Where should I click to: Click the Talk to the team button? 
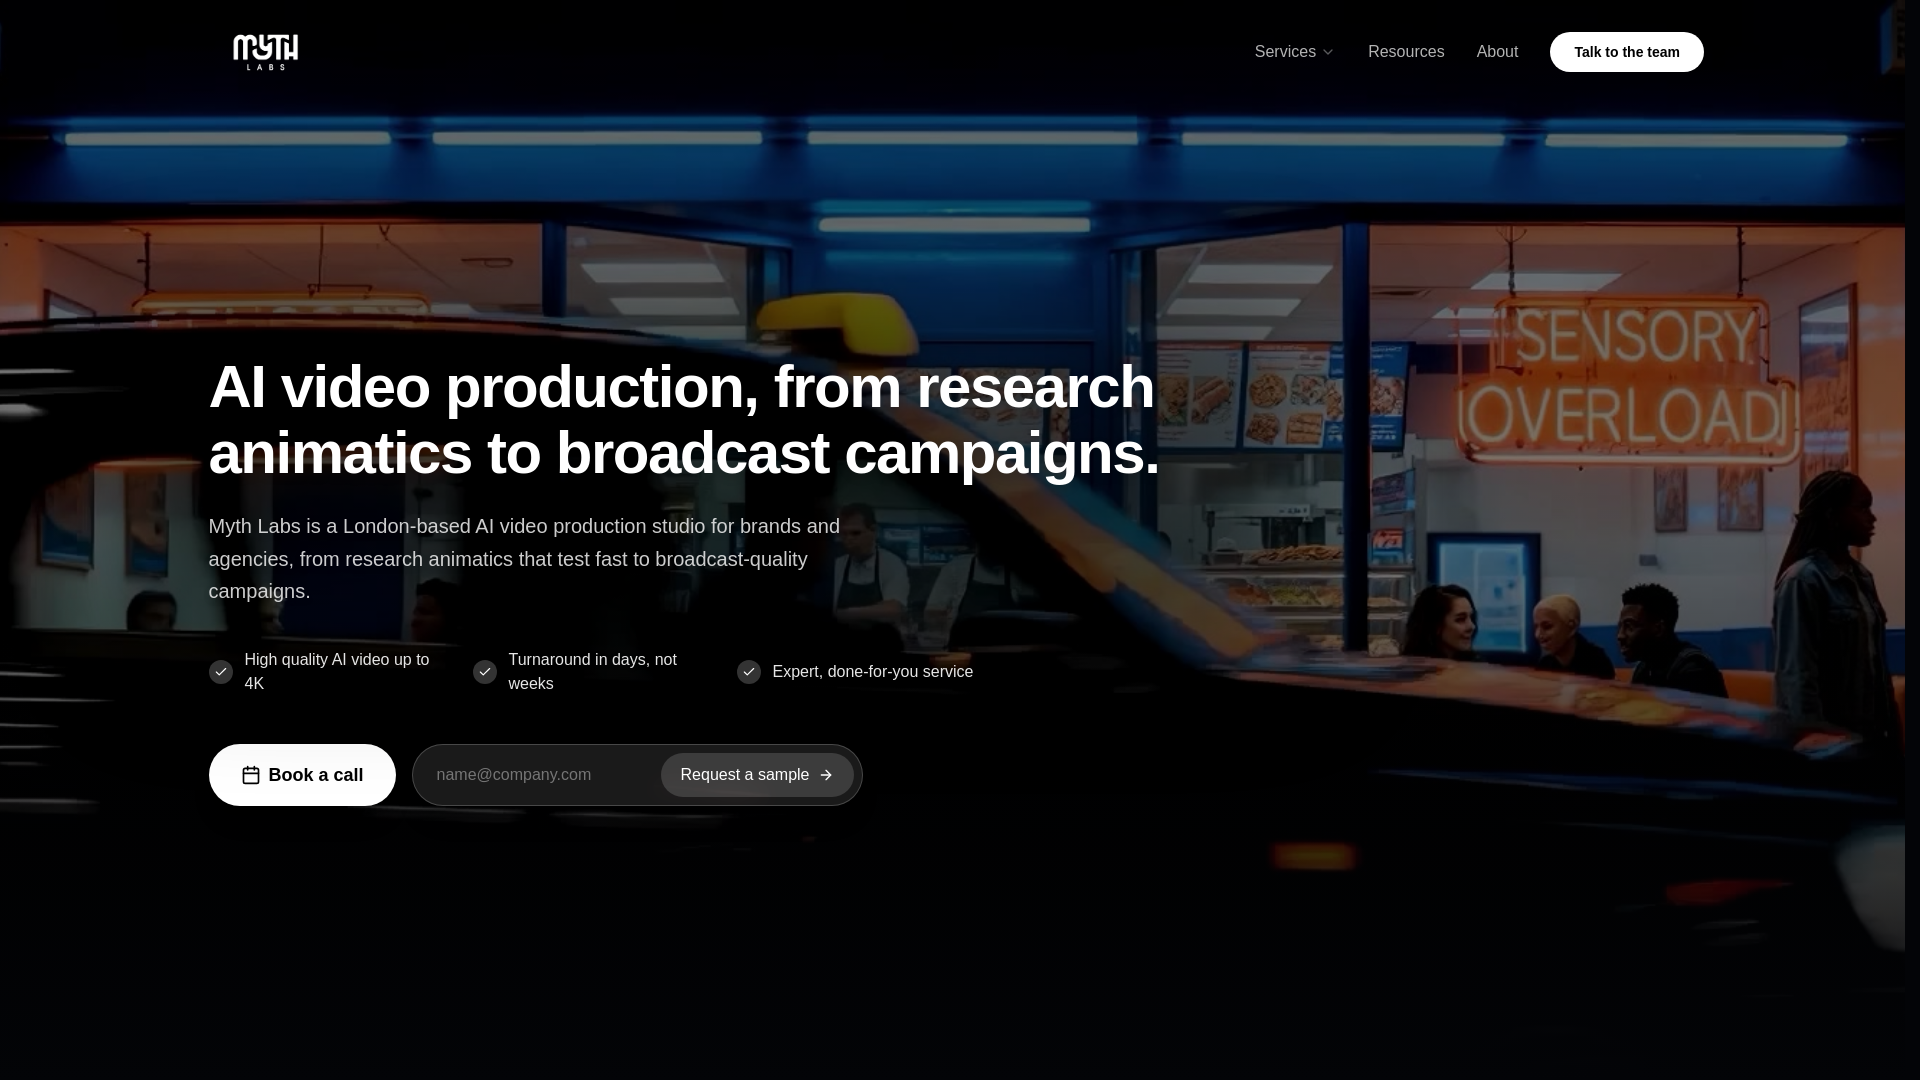(1627, 52)
